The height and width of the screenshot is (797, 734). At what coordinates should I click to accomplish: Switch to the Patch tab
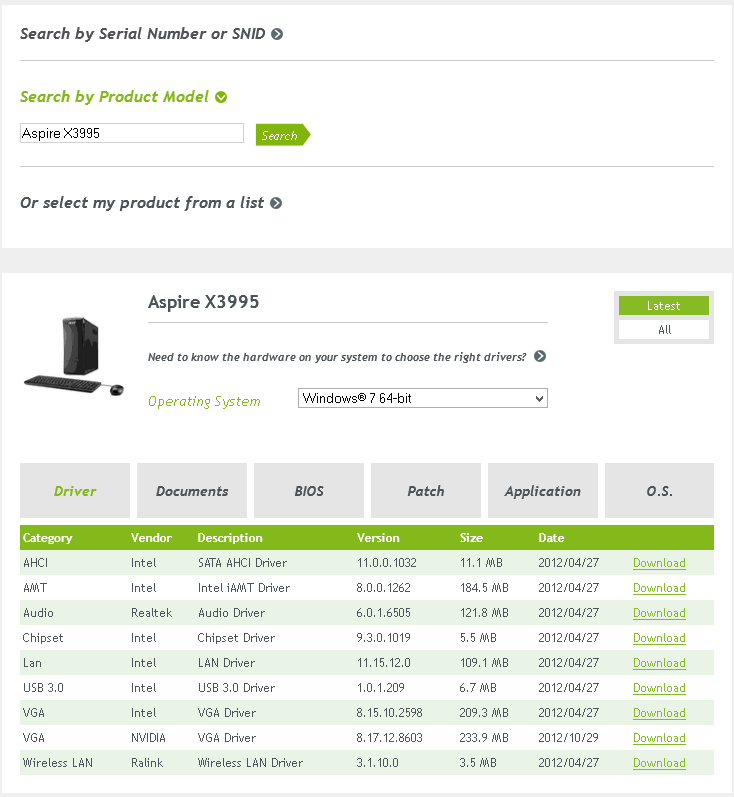[425, 491]
